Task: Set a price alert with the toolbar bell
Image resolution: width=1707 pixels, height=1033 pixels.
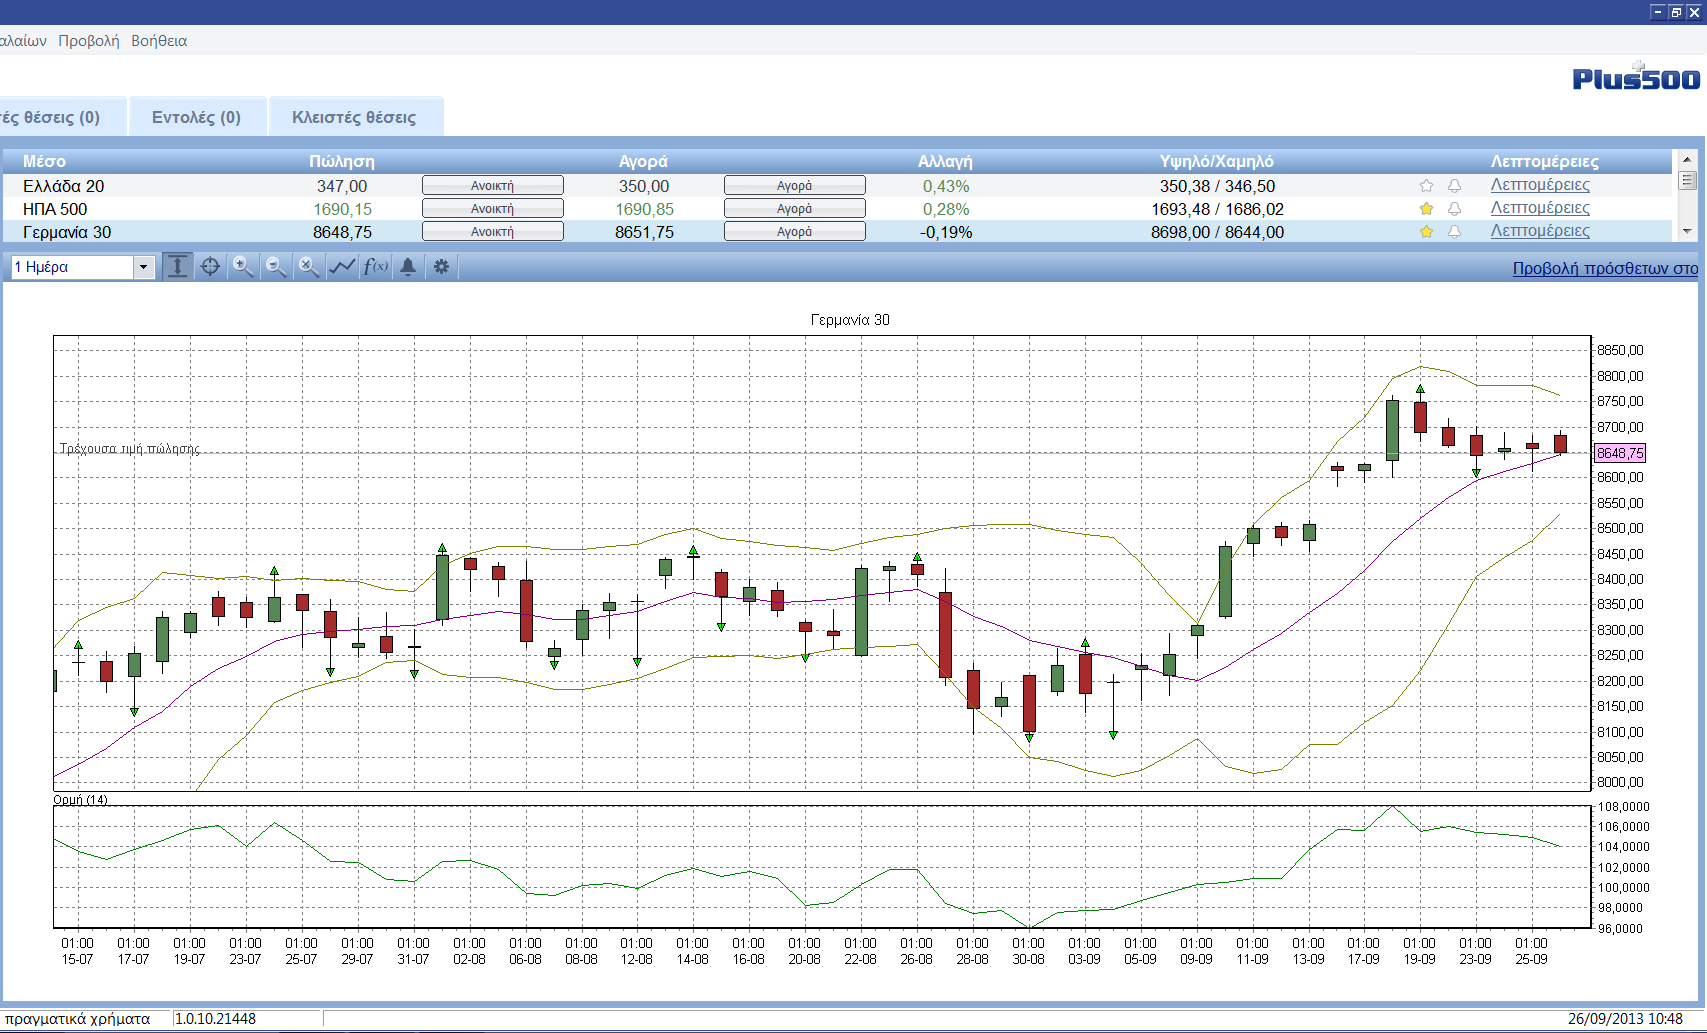Action: point(408,266)
